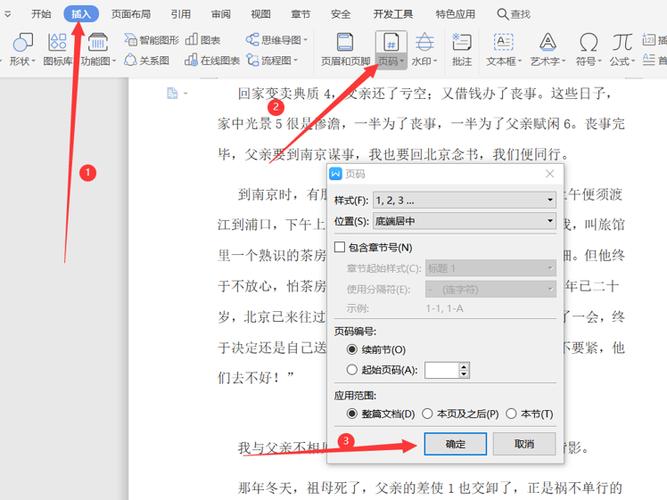Toggle the 包含章节号 checkbox

(339, 247)
